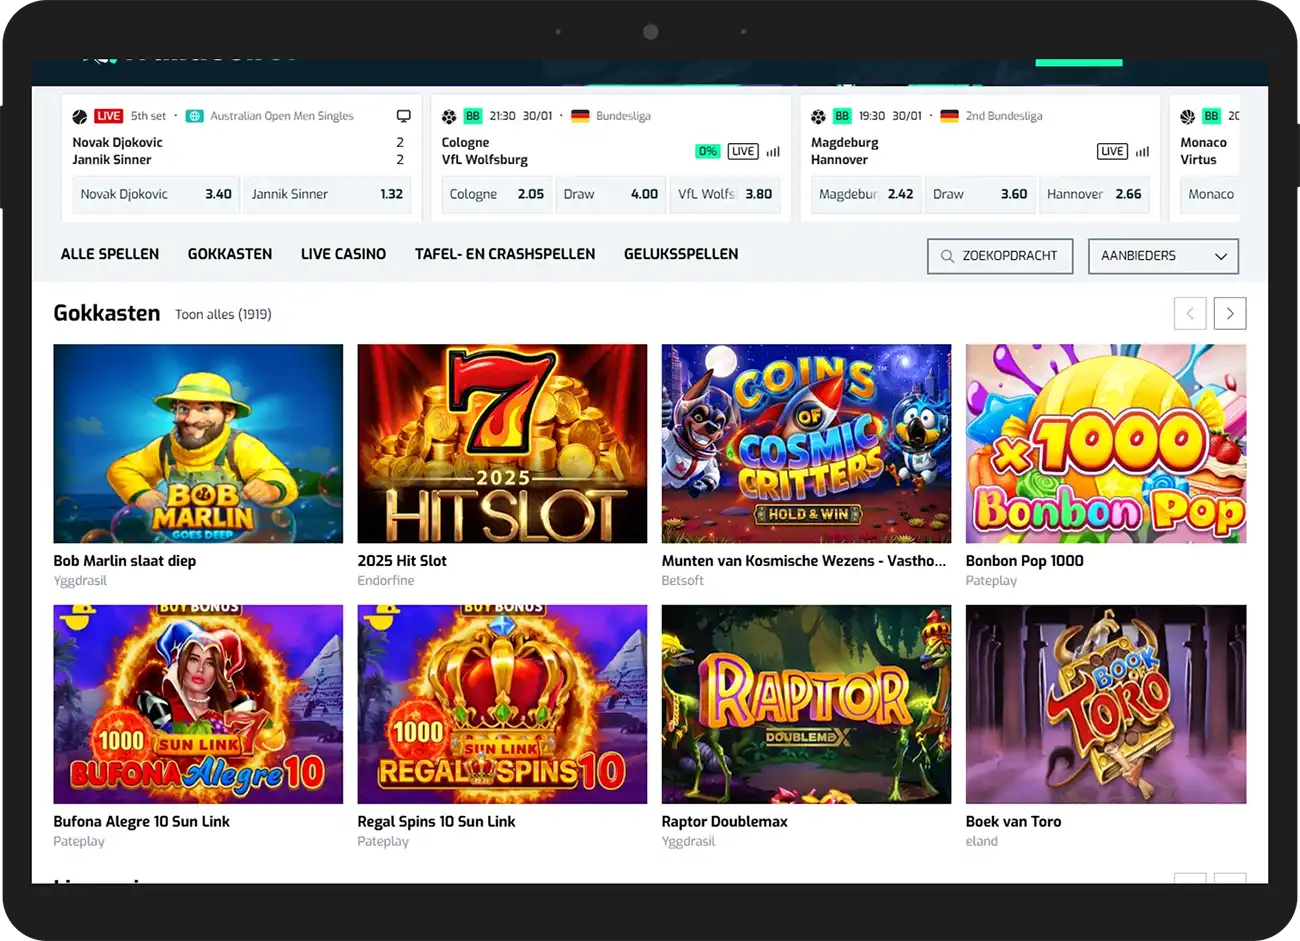Open the Bonbon Pop 1000 thumbnail

[x=1106, y=444]
